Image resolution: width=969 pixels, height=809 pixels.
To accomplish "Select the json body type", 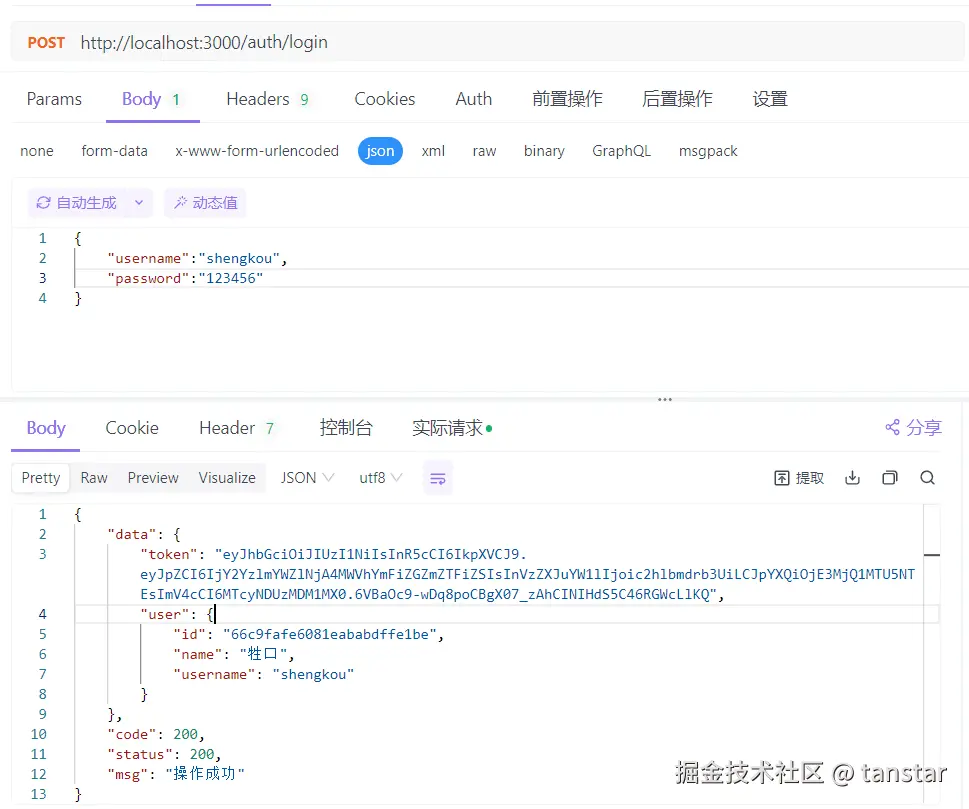I will (x=380, y=151).
